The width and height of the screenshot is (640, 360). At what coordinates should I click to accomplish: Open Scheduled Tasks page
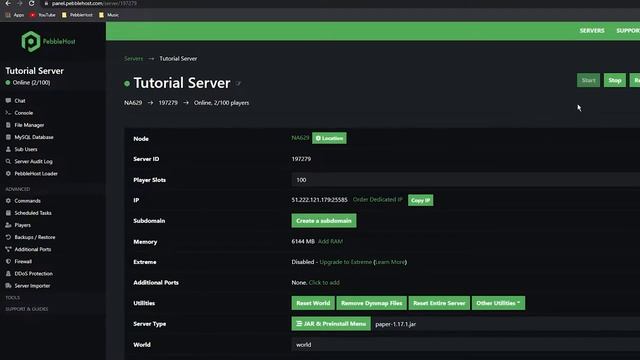coord(33,213)
